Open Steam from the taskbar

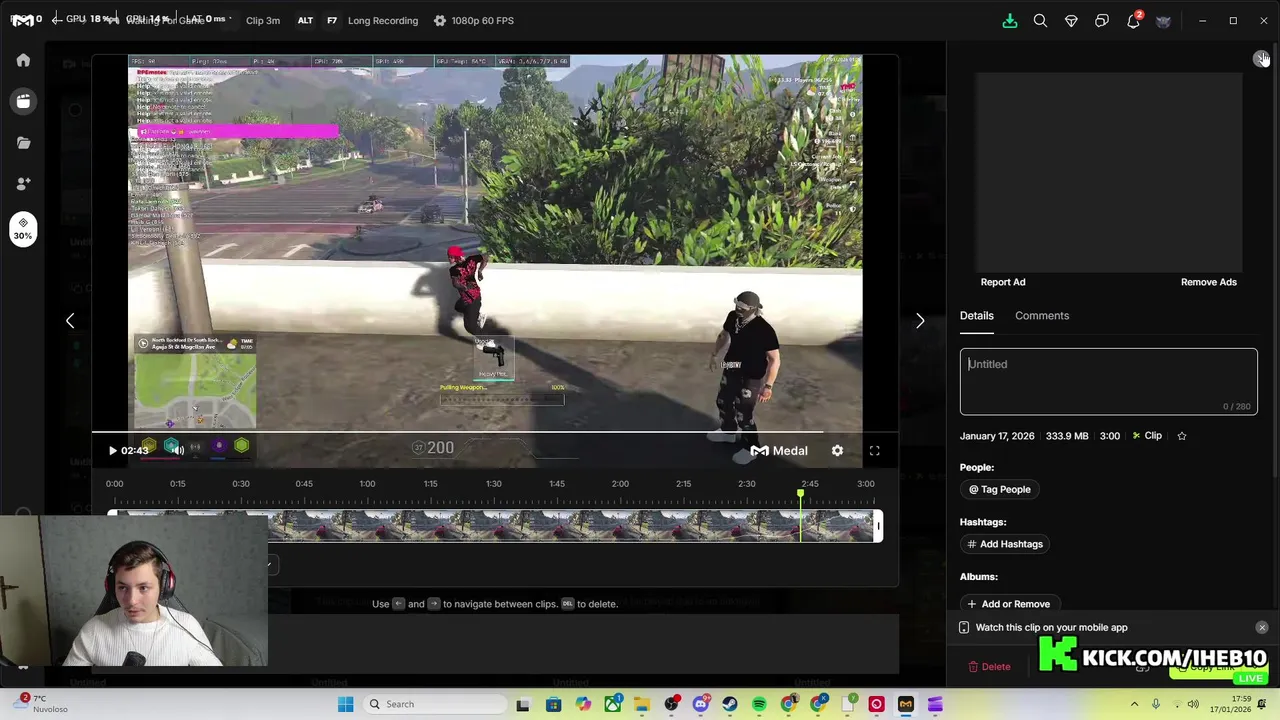tap(730, 704)
